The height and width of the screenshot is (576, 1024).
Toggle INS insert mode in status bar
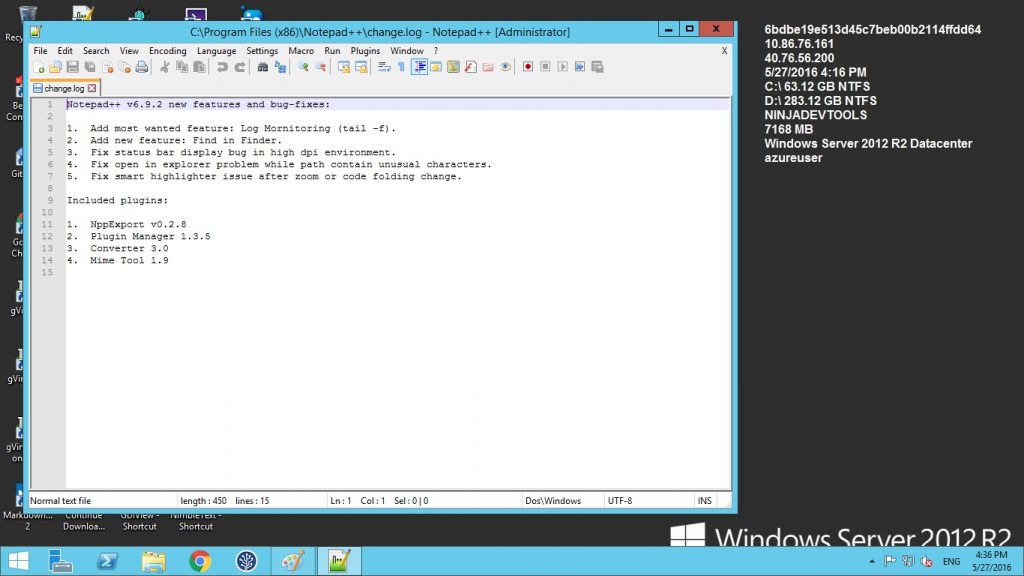click(704, 500)
